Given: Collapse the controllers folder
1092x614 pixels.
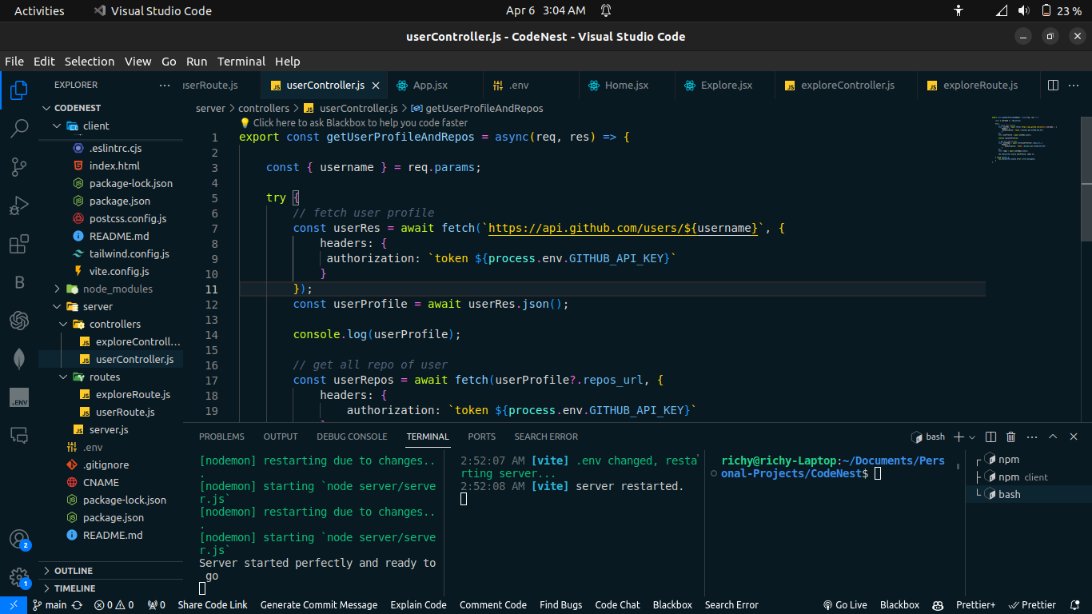Looking at the screenshot, I should click(63, 324).
